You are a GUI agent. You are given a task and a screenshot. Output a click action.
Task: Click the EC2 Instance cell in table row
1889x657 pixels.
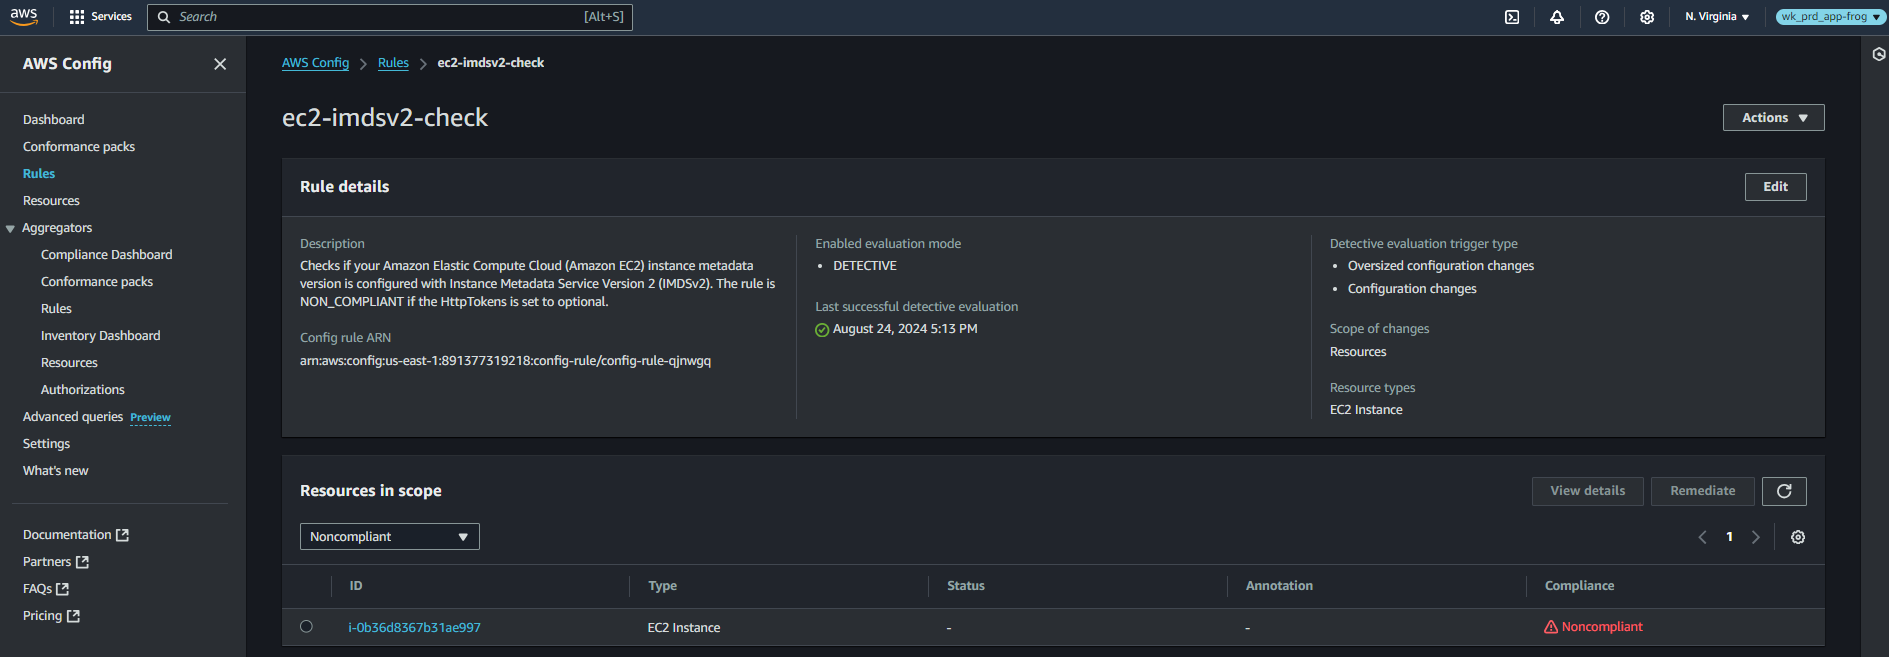tap(684, 628)
